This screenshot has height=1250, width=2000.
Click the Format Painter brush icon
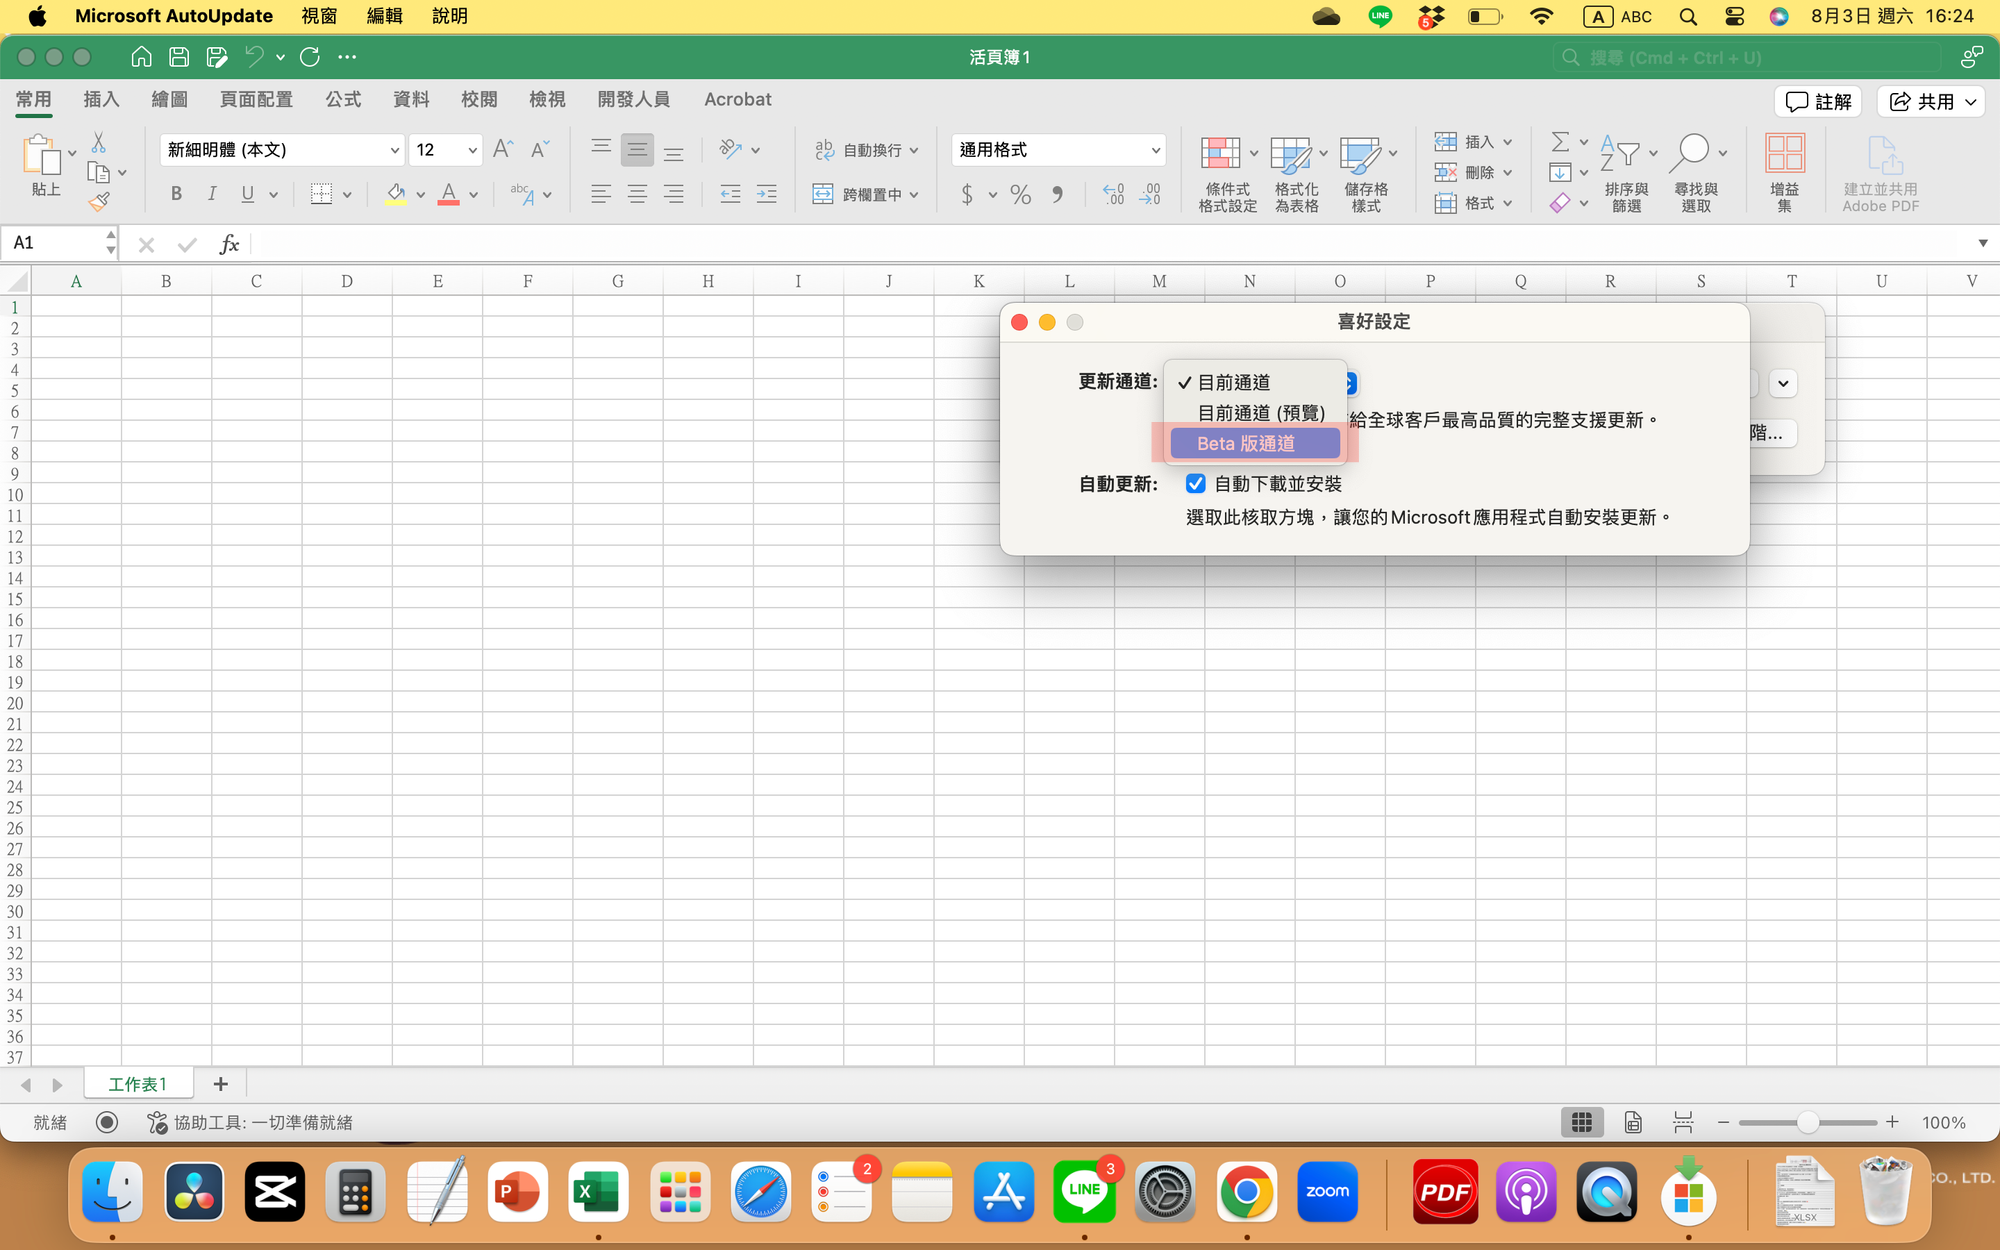[x=98, y=203]
